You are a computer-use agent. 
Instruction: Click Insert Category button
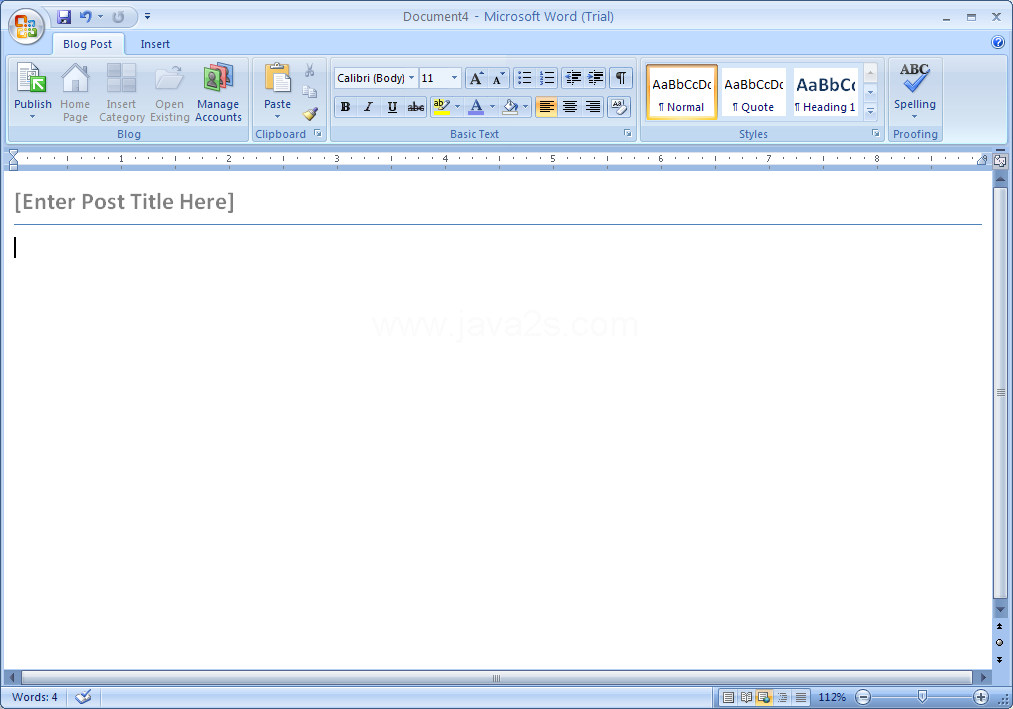click(x=121, y=92)
